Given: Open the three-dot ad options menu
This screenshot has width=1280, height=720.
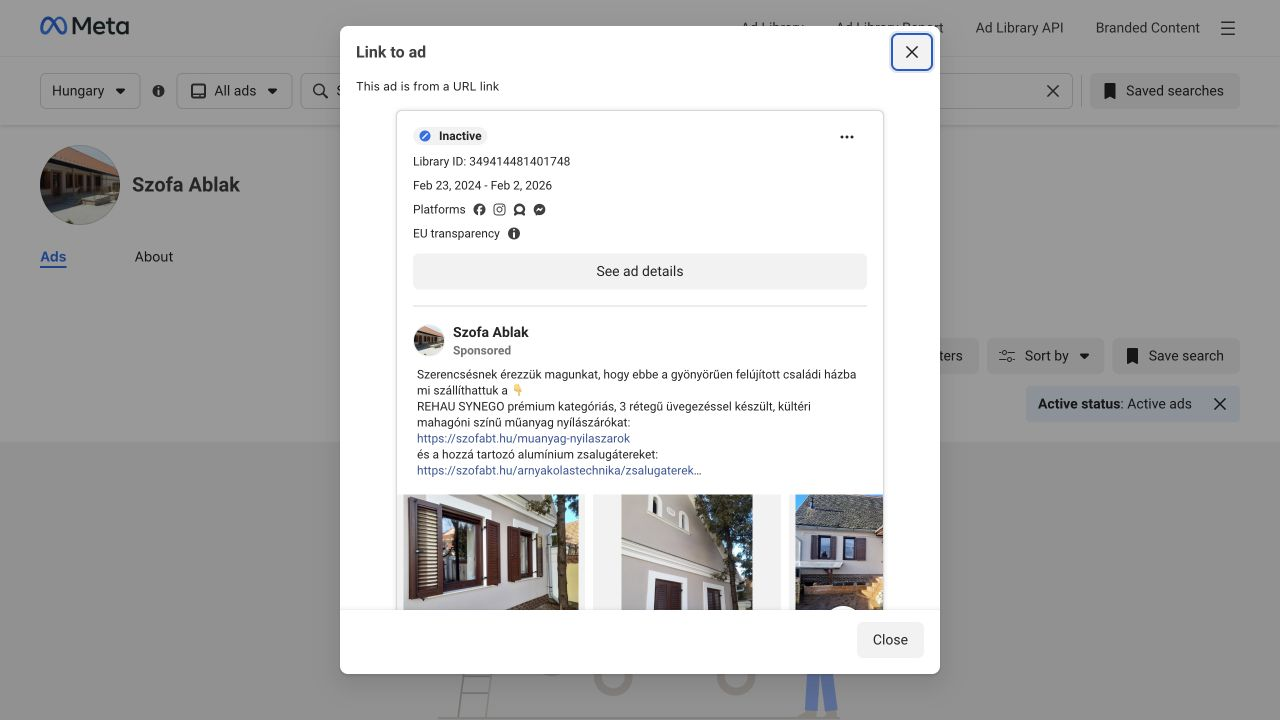Looking at the screenshot, I should tap(847, 137).
